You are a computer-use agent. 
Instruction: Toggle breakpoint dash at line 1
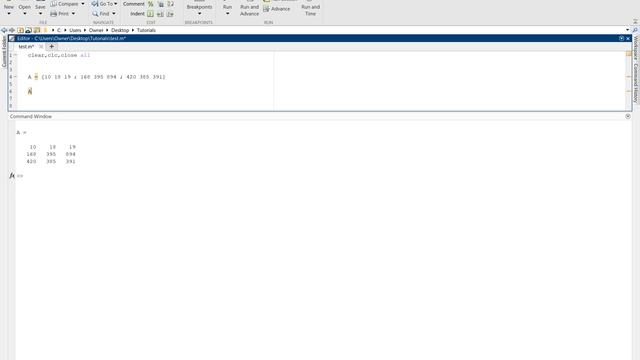tap(16, 55)
